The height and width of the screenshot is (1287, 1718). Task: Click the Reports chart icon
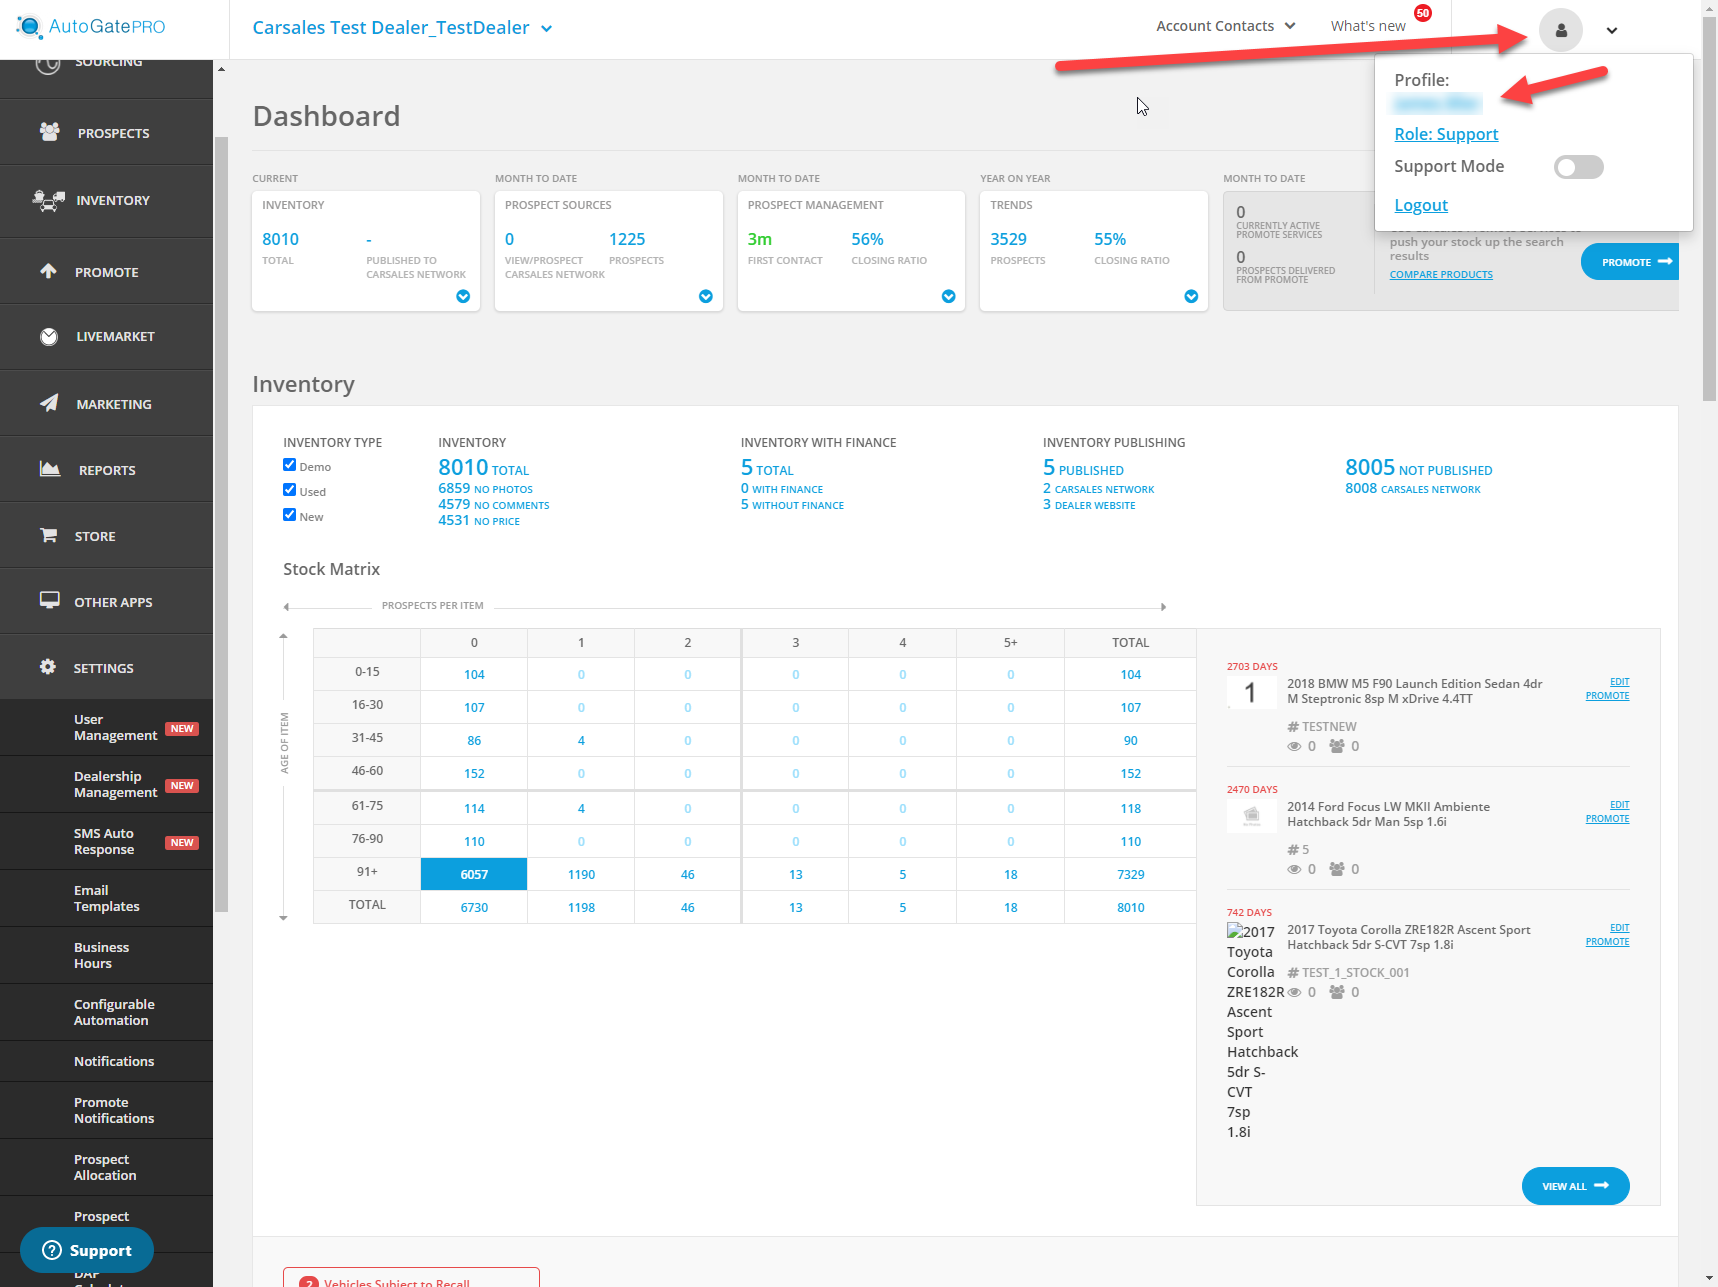49,469
